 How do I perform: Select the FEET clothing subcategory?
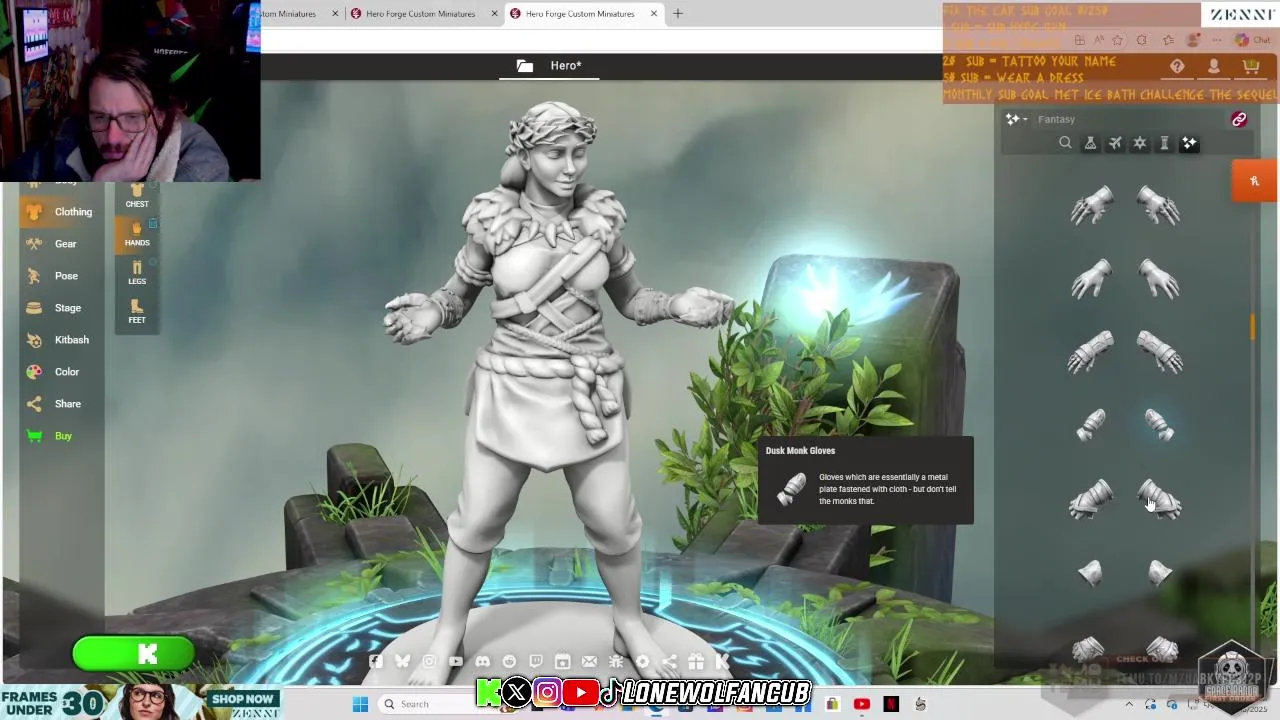click(137, 312)
